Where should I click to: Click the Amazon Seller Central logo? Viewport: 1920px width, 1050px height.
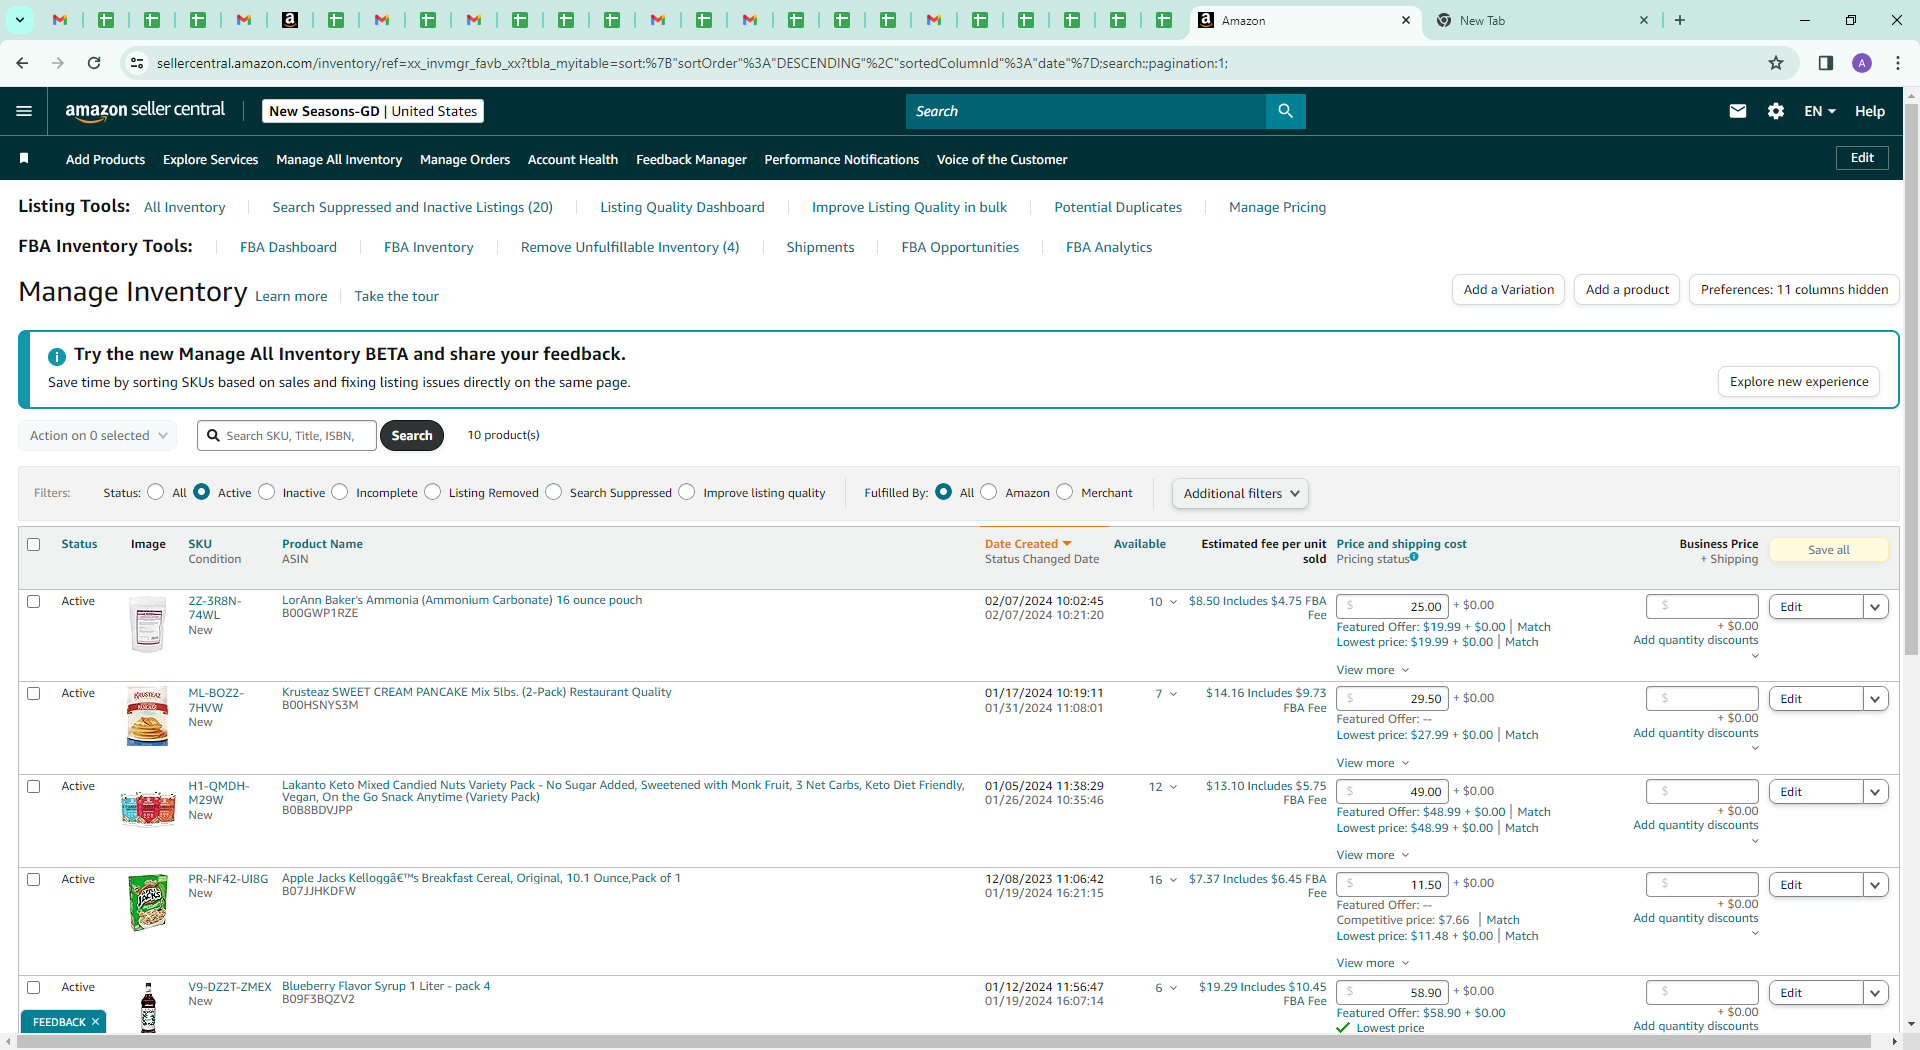pyautogui.click(x=145, y=111)
